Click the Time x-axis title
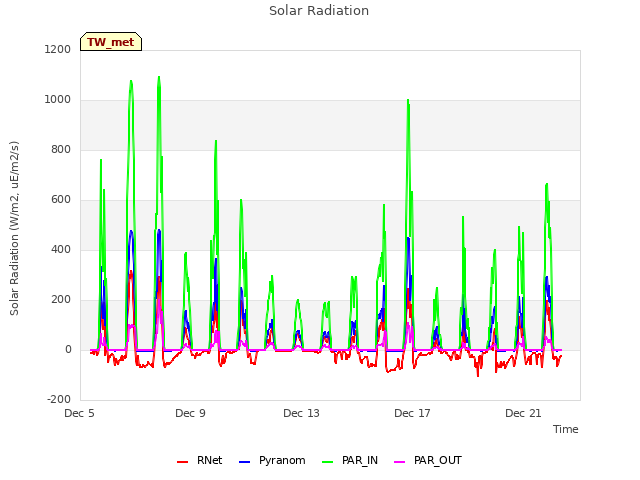 pos(565,429)
